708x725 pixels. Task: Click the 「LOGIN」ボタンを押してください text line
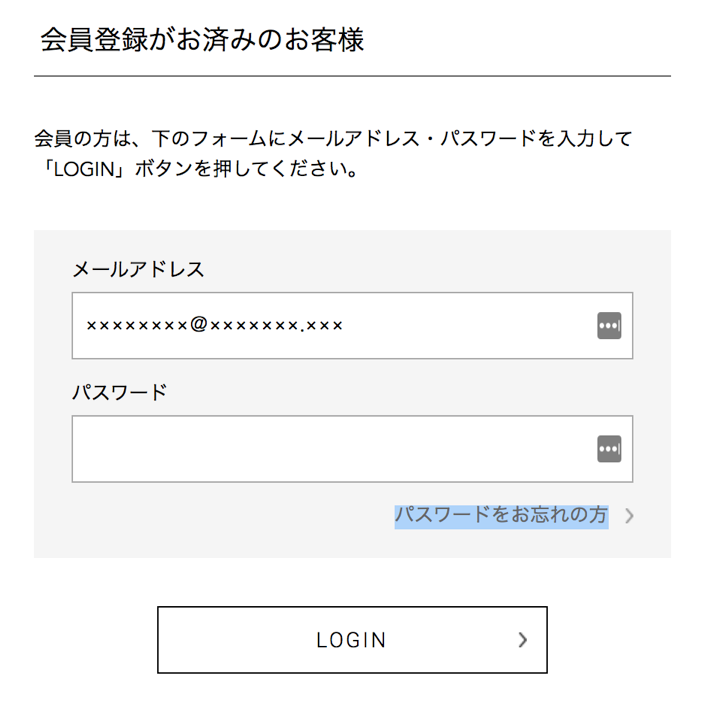pyautogui.click(x=198, y=169)
